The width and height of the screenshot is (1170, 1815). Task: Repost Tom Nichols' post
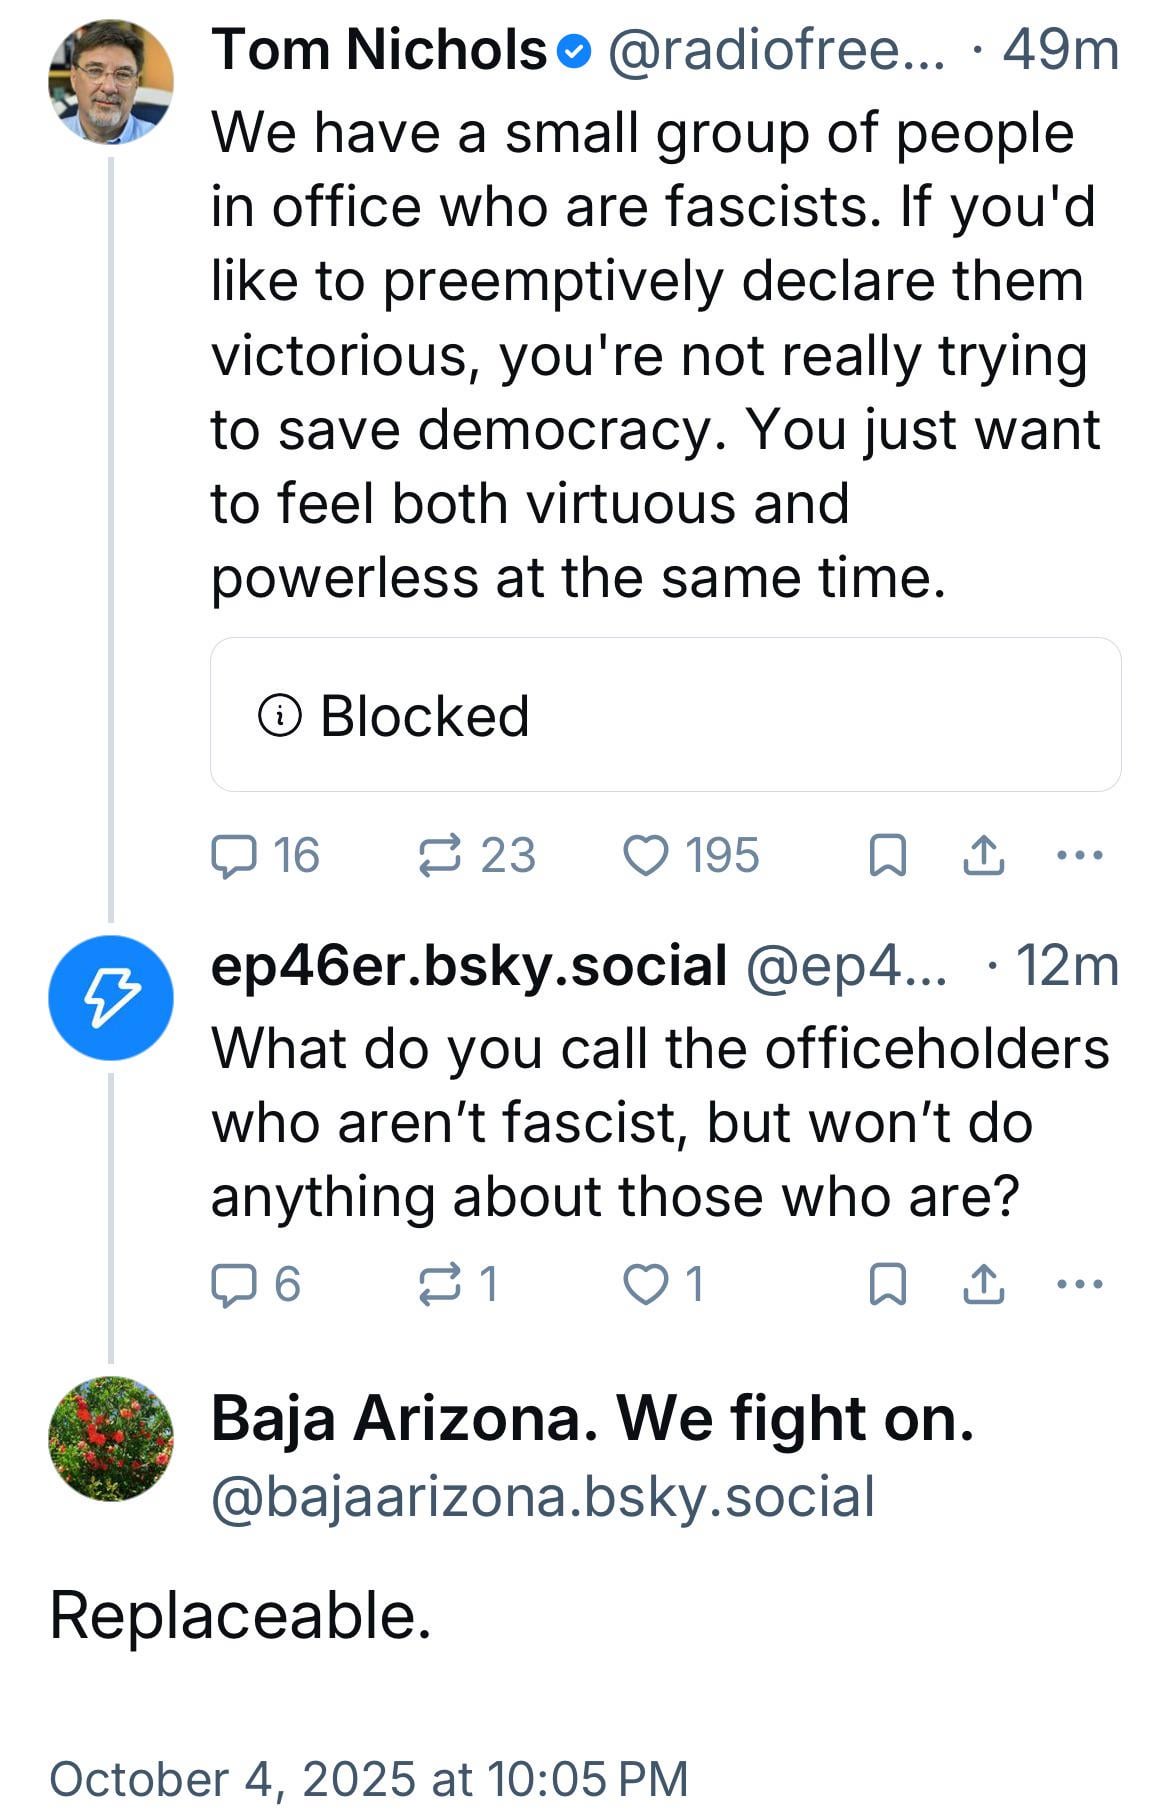click(x=440, y=856)
